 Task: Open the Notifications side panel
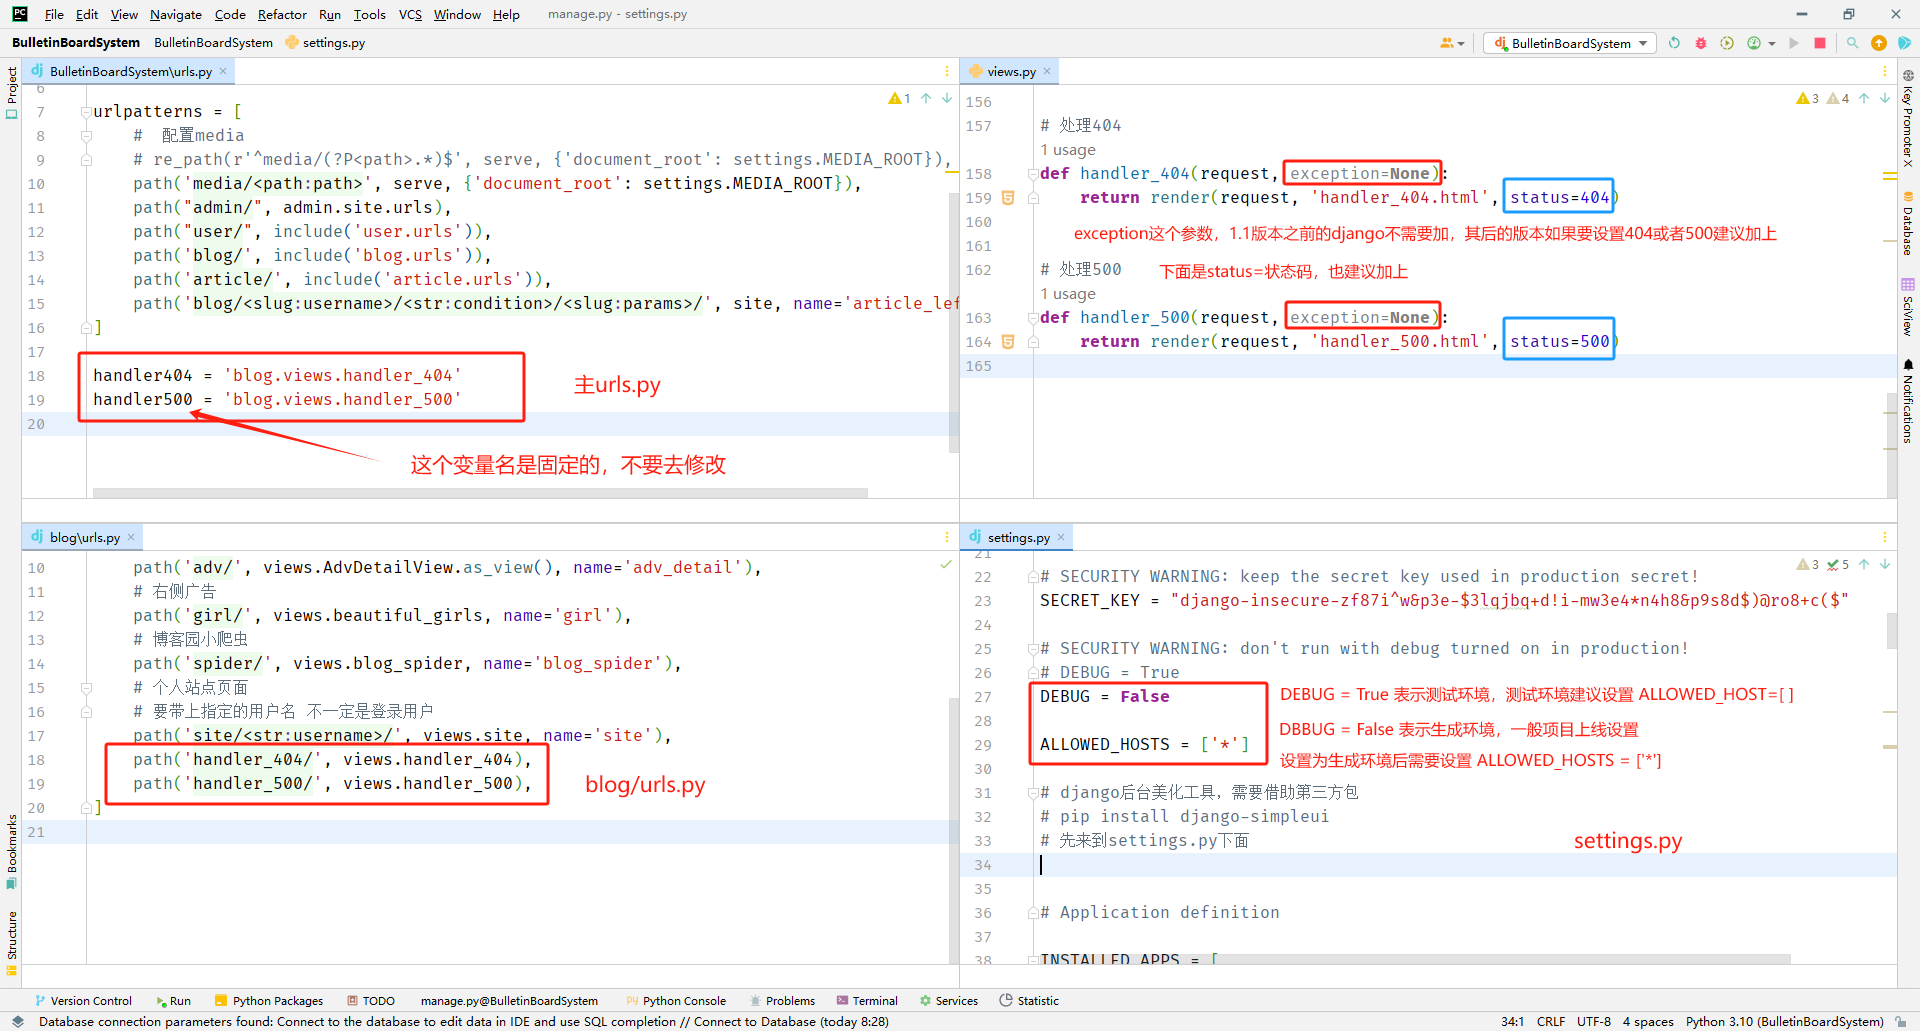[x=1908, y=400]
